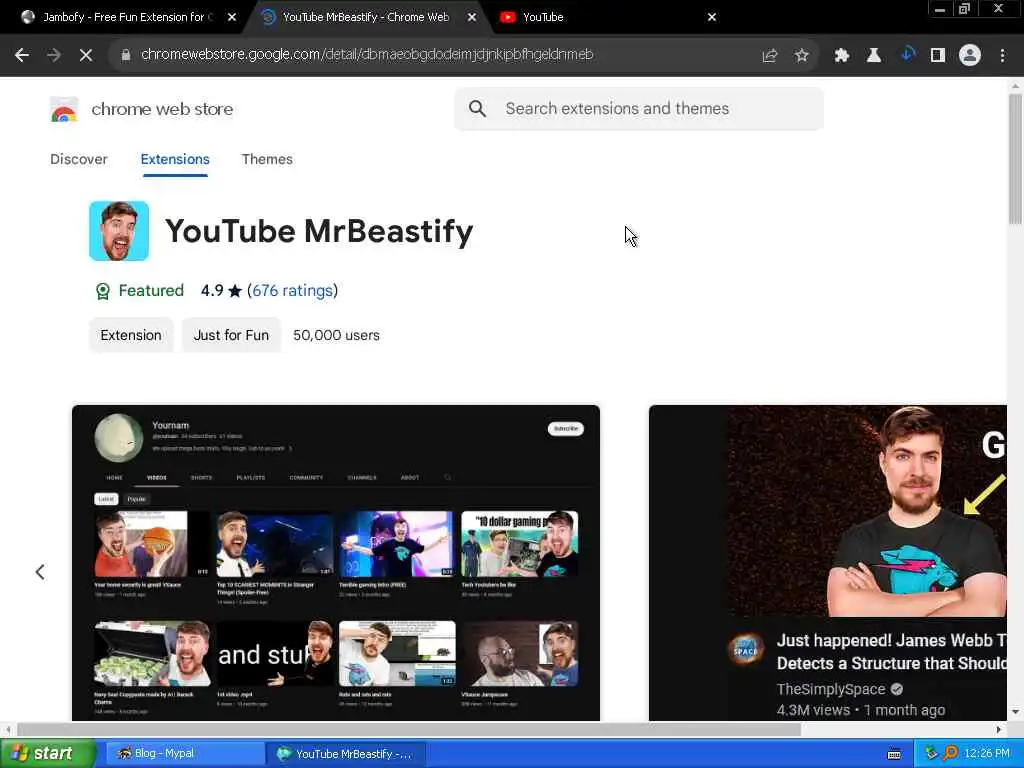1024x768 pixels.
Task: Click the padlock site info icon
Action: 126,55
